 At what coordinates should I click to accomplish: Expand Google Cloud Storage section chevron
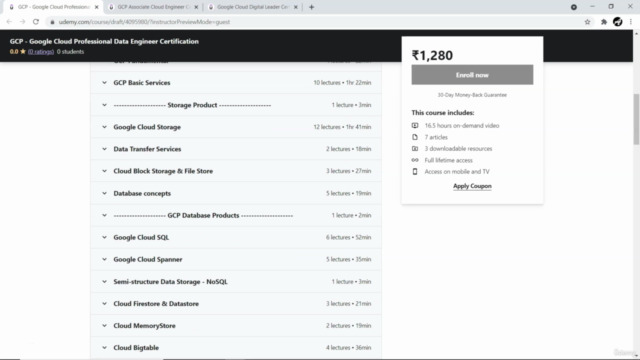pyautogui.click(x=104, y=127)
